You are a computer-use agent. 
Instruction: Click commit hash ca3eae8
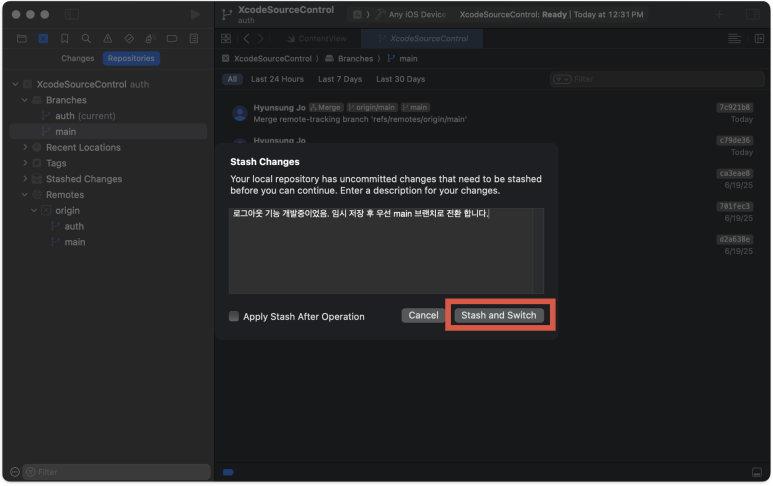click(x=735, y=174)
